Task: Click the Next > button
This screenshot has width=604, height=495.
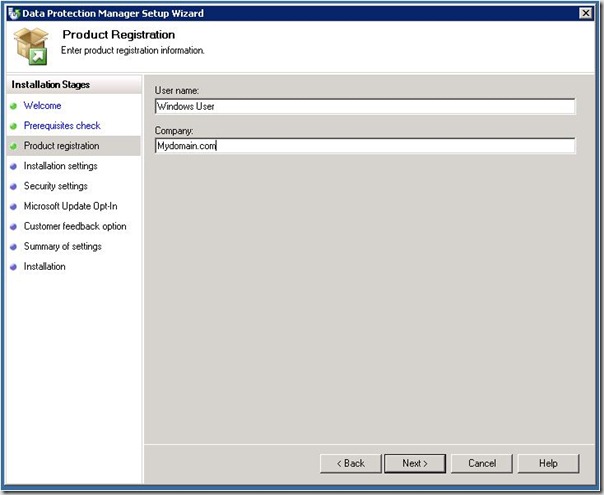Action: coord(415,463)
